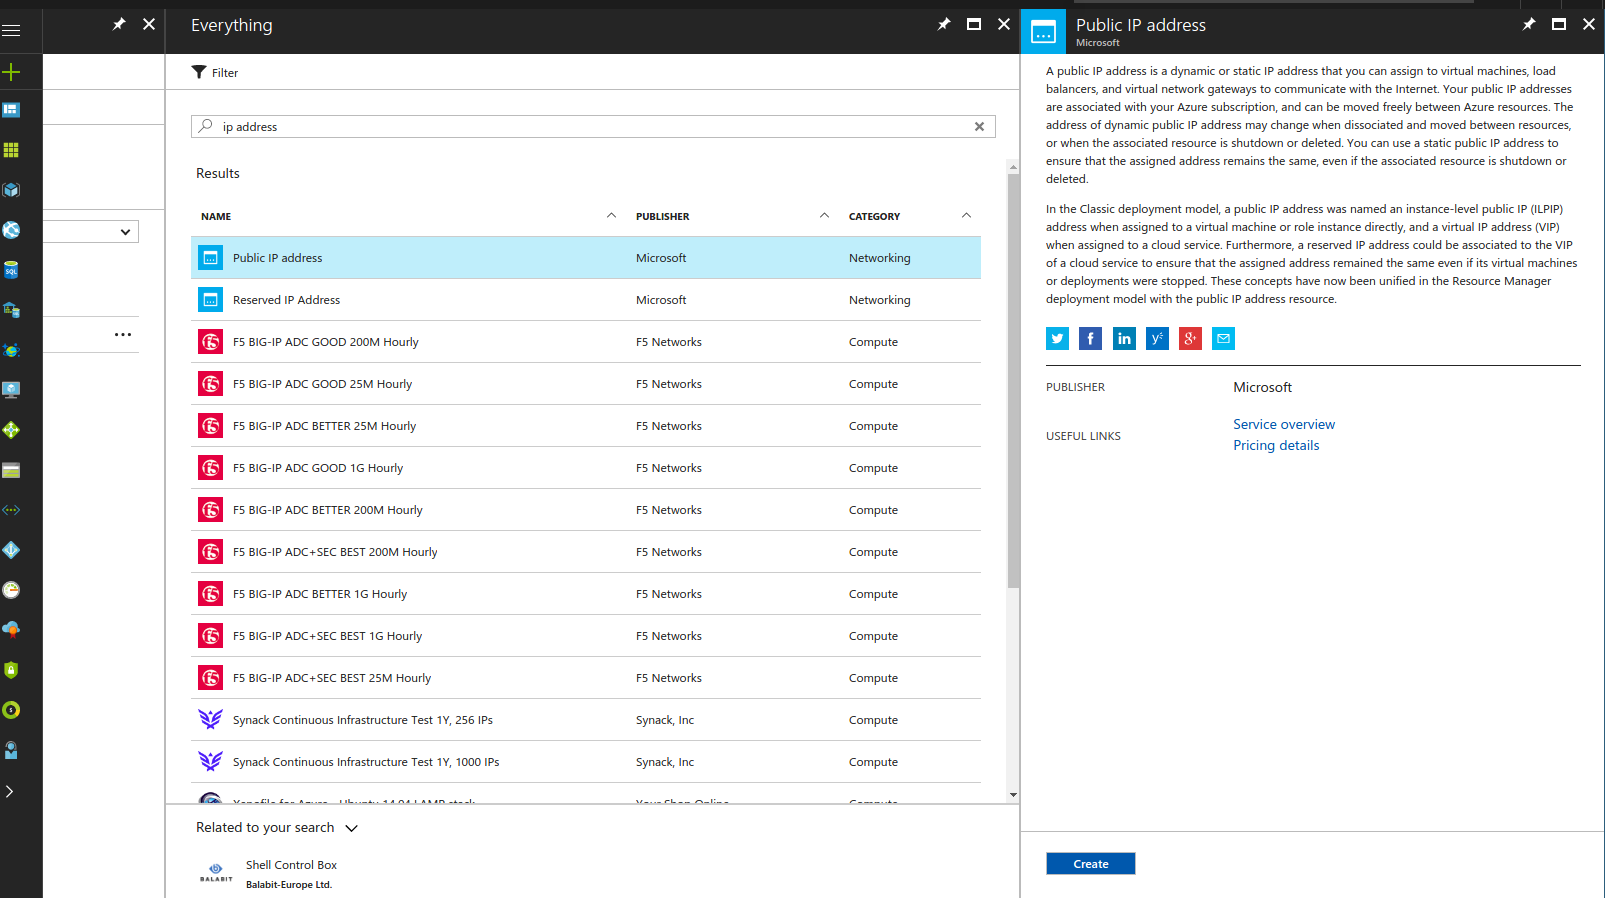Open Resource groups cube icon
Image resolution: width=1605 pixels, height=898 pixels.
11,190
